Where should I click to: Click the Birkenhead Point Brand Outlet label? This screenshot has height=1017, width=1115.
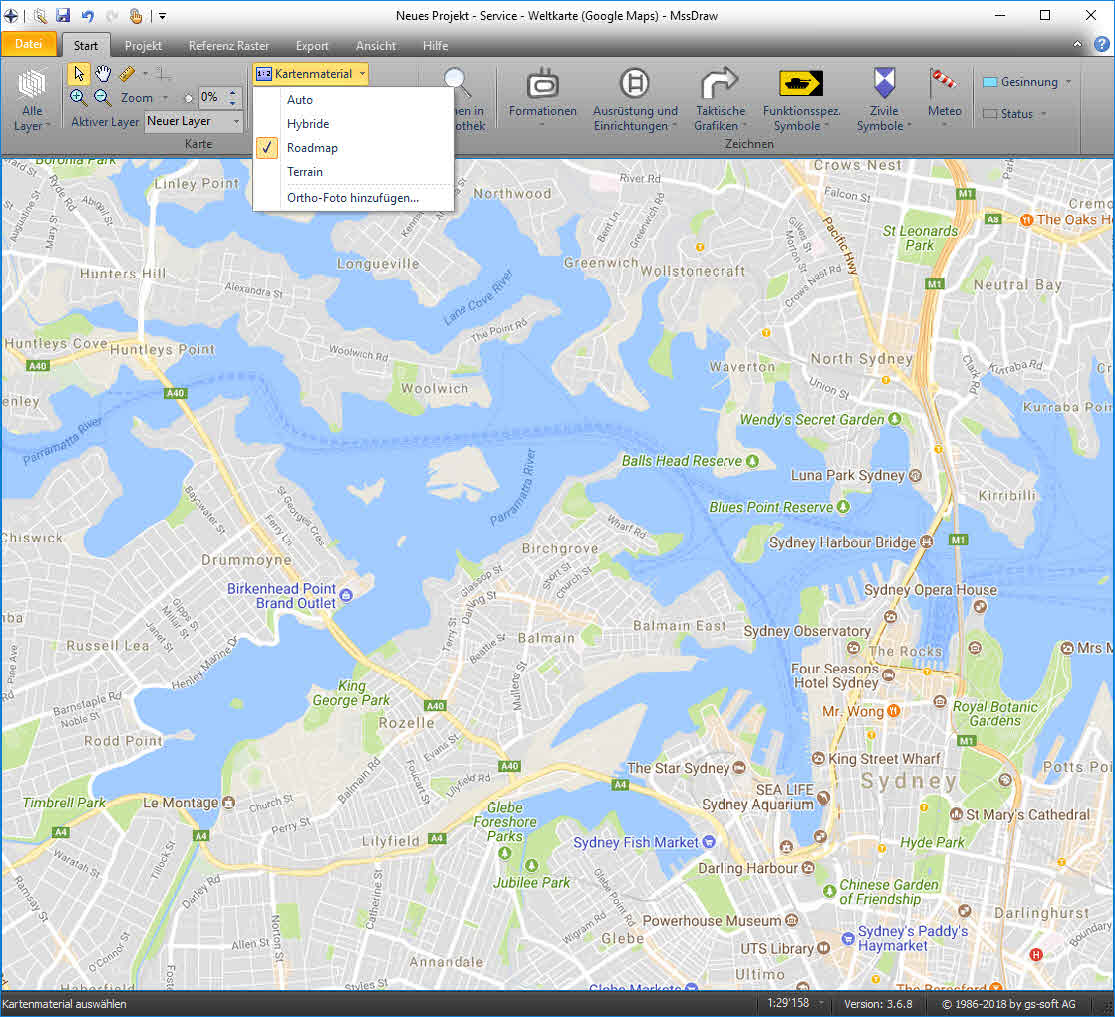click(282, 596)
